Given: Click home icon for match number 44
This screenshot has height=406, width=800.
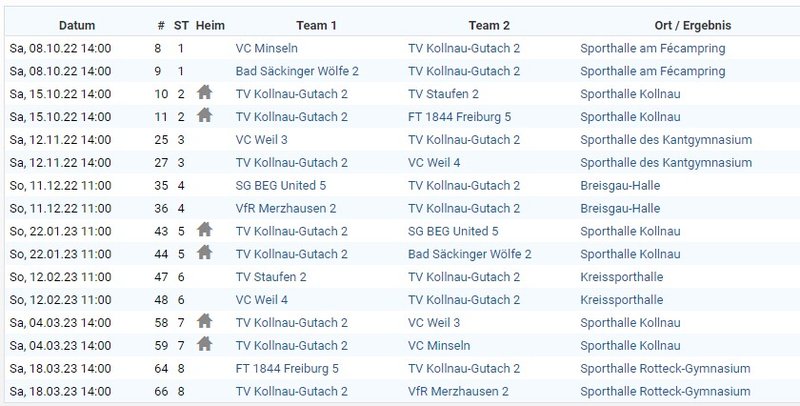Looking at the screenshot, I should 205,252.
